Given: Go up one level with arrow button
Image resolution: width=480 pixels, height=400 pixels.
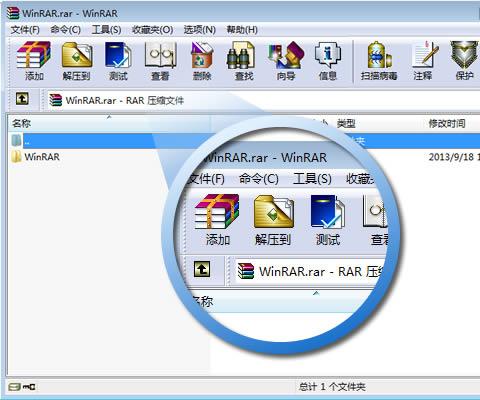Looking at the screenshot, I should click(x=22, y=99).
